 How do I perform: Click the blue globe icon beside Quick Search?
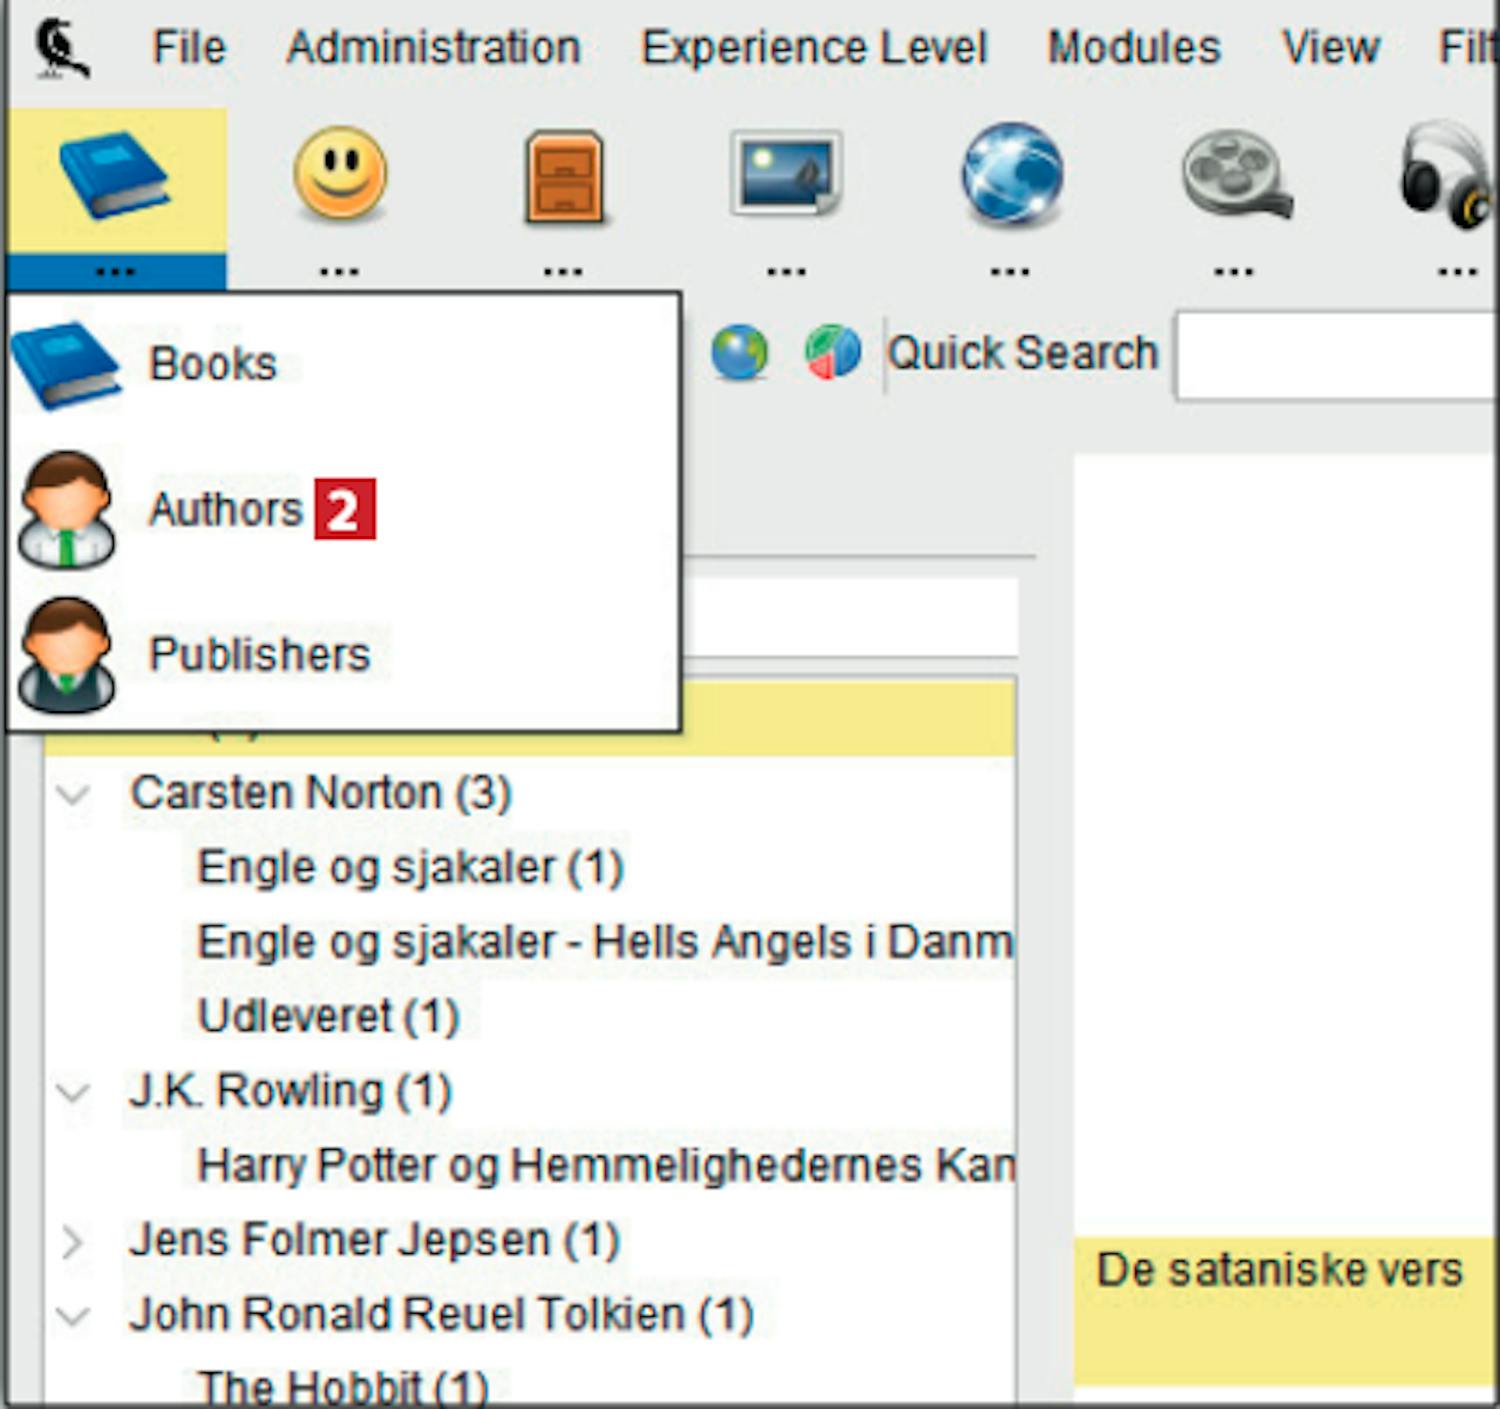tap(739, 353)
